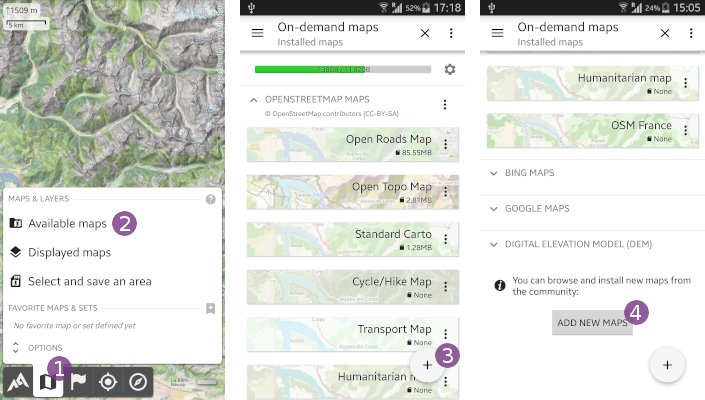Open options for OSM France
The width and height of the screenshot is (705, 400).
(x=686, y=130)
